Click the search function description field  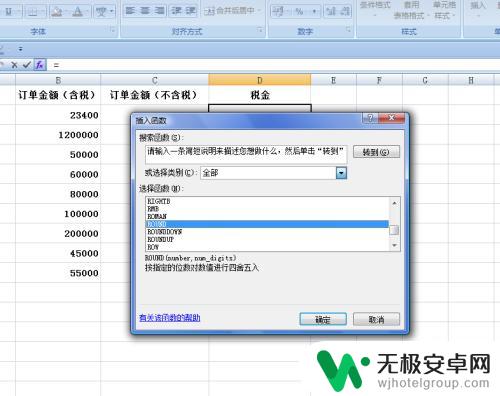coord(246,154)
